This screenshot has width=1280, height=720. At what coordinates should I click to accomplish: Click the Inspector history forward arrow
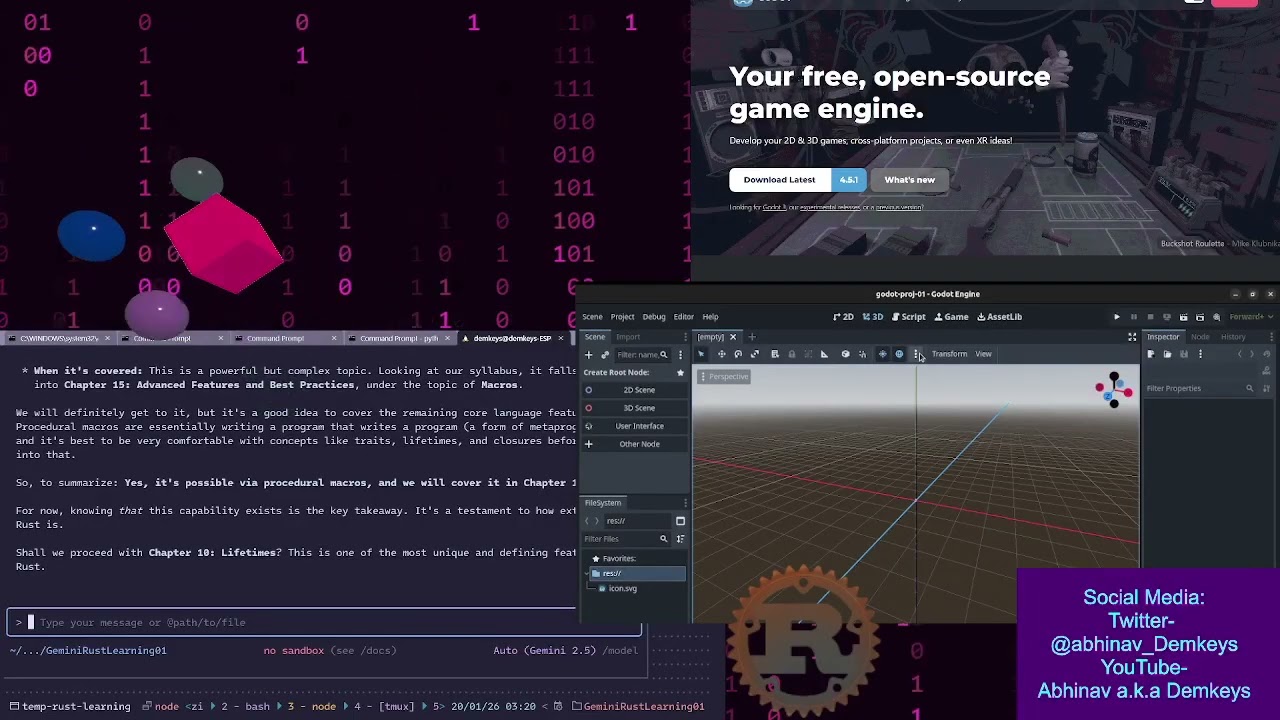click(x=1252, y=354)
